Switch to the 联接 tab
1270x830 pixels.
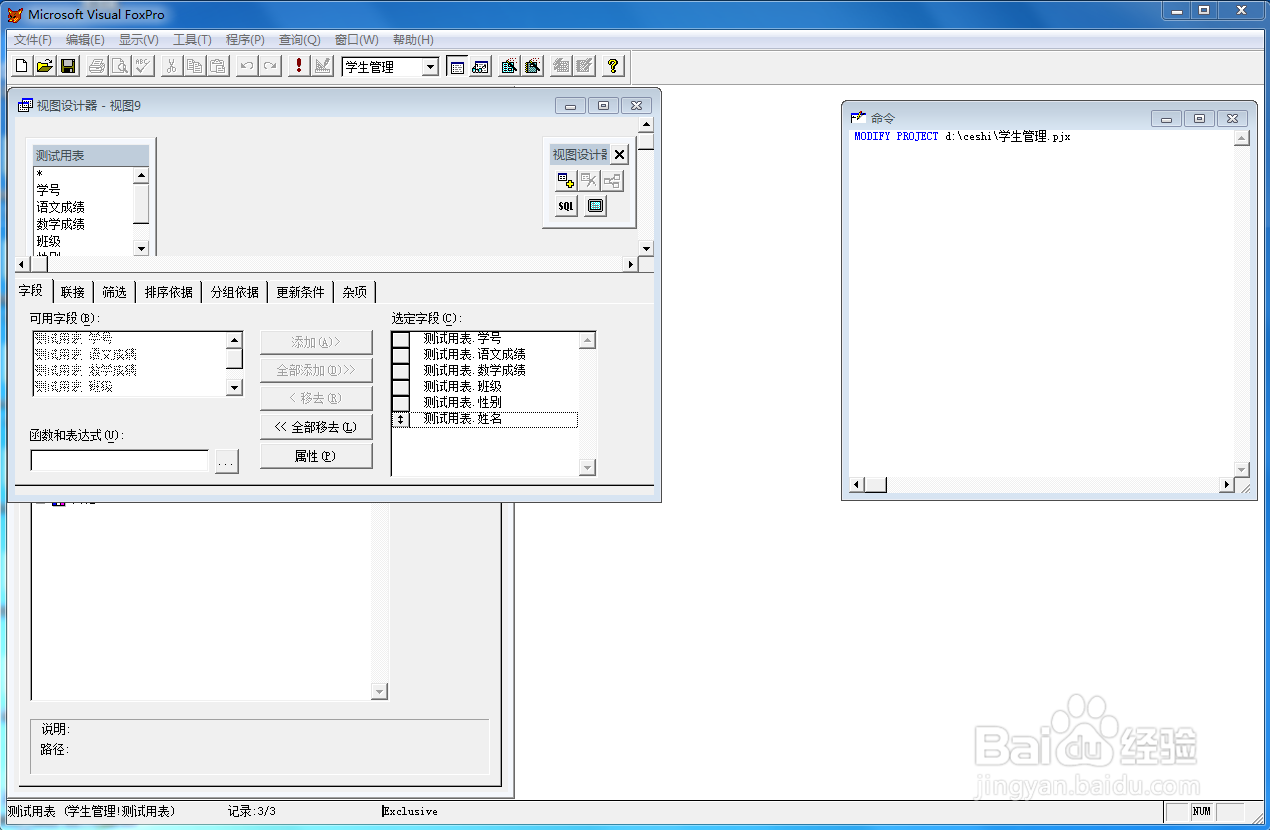coord(73,292)
